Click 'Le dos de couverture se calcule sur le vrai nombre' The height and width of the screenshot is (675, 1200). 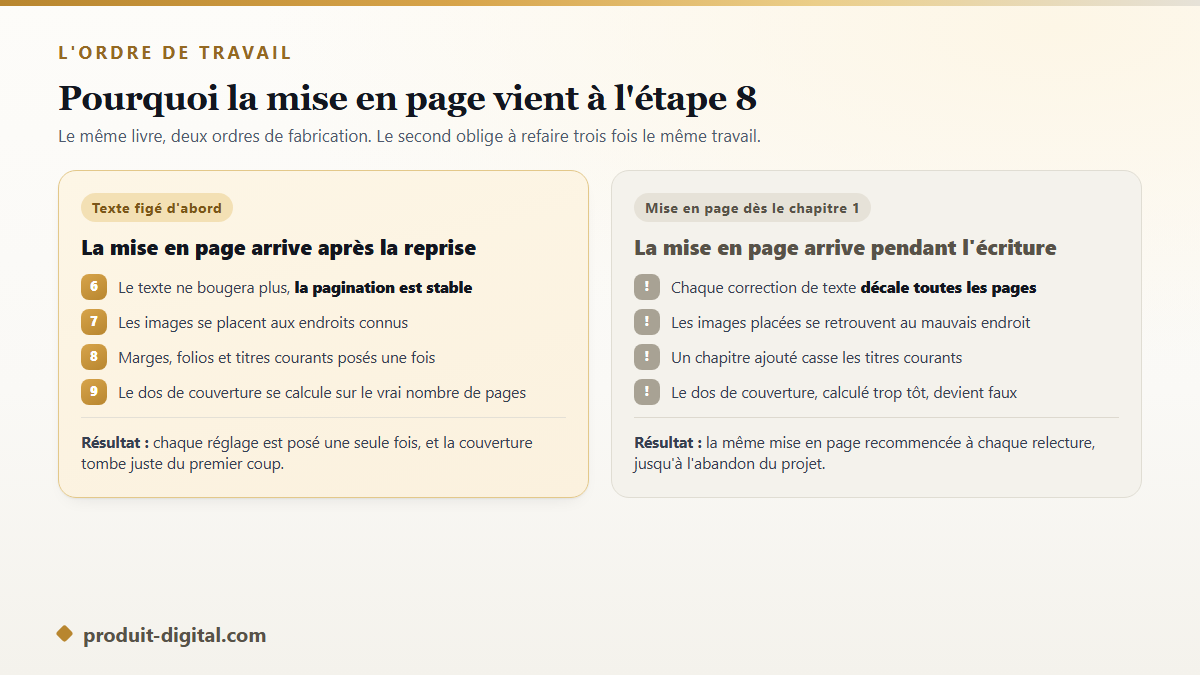coord(322,393)
